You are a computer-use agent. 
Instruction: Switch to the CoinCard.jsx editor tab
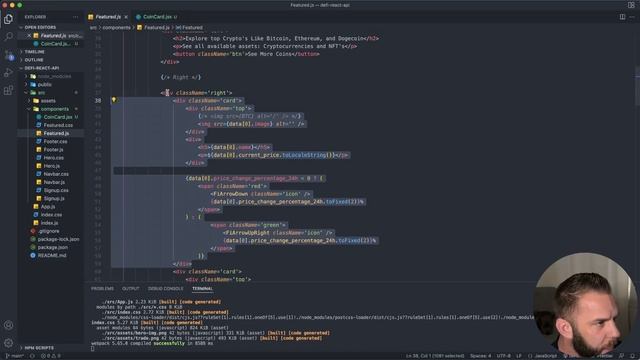[157, 17]
